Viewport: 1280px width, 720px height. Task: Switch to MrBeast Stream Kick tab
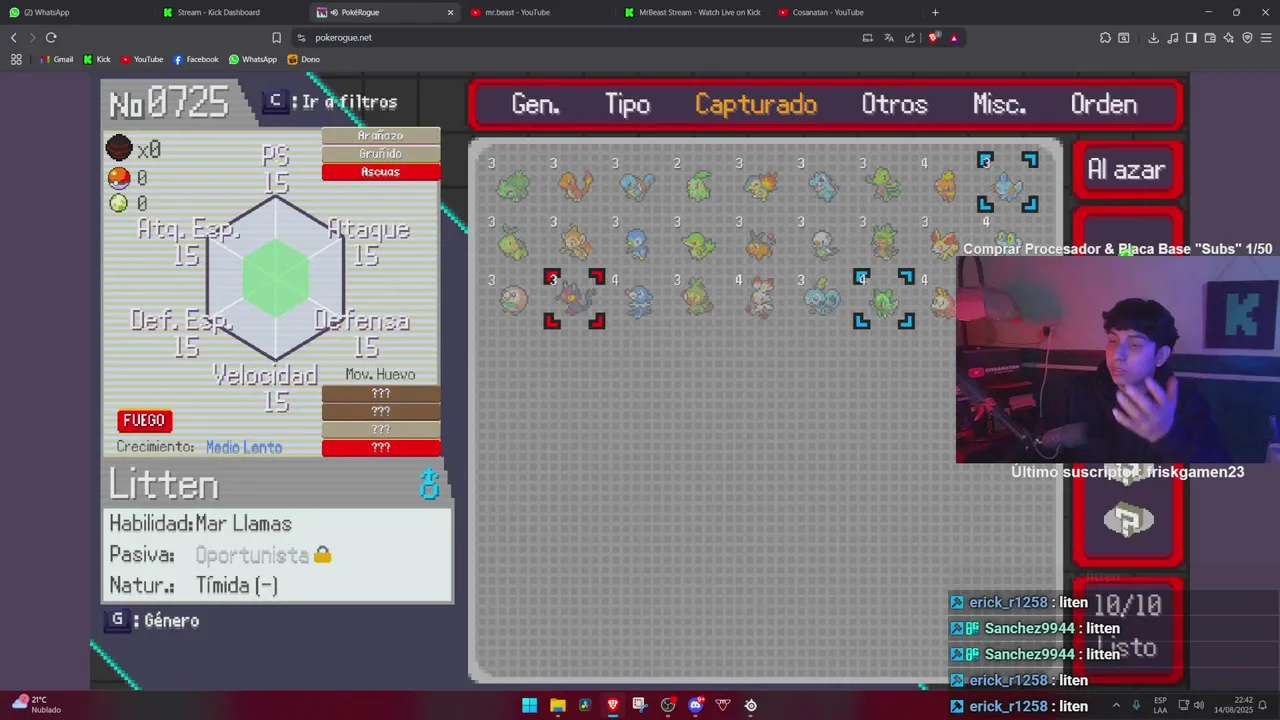(x=692, y=12)
